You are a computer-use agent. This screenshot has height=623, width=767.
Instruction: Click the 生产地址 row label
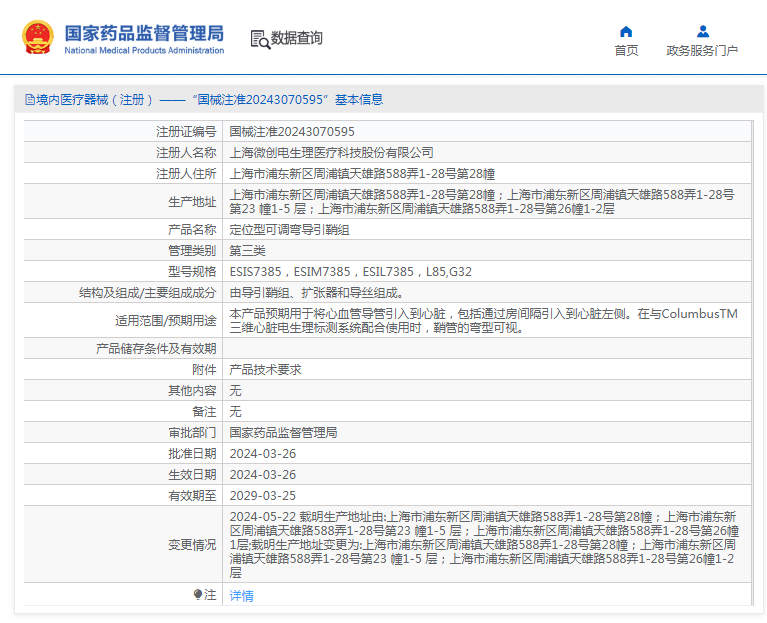[x=192, y=201]
